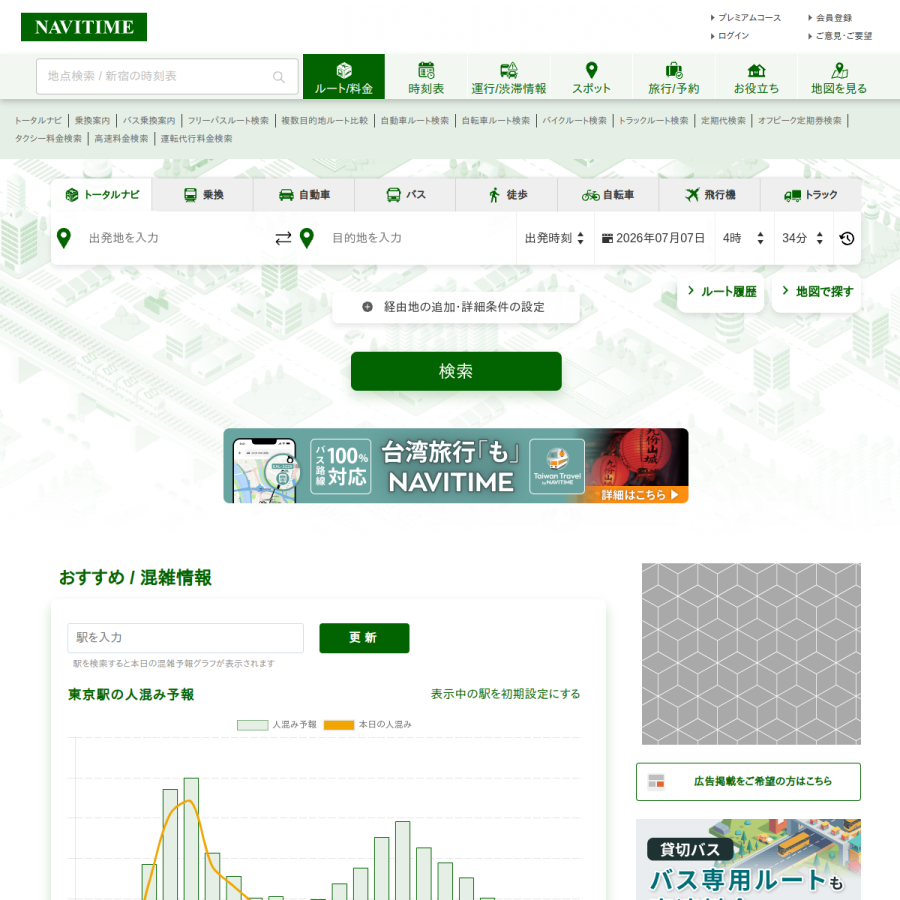Open 高速料金検索 link
The height and width of the screenshot is (900, 900).
click(x=121, y=138)
